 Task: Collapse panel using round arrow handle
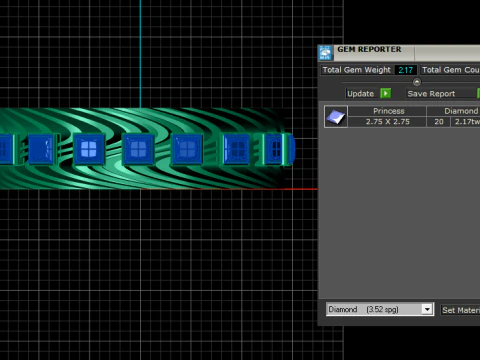pos(417,82)
